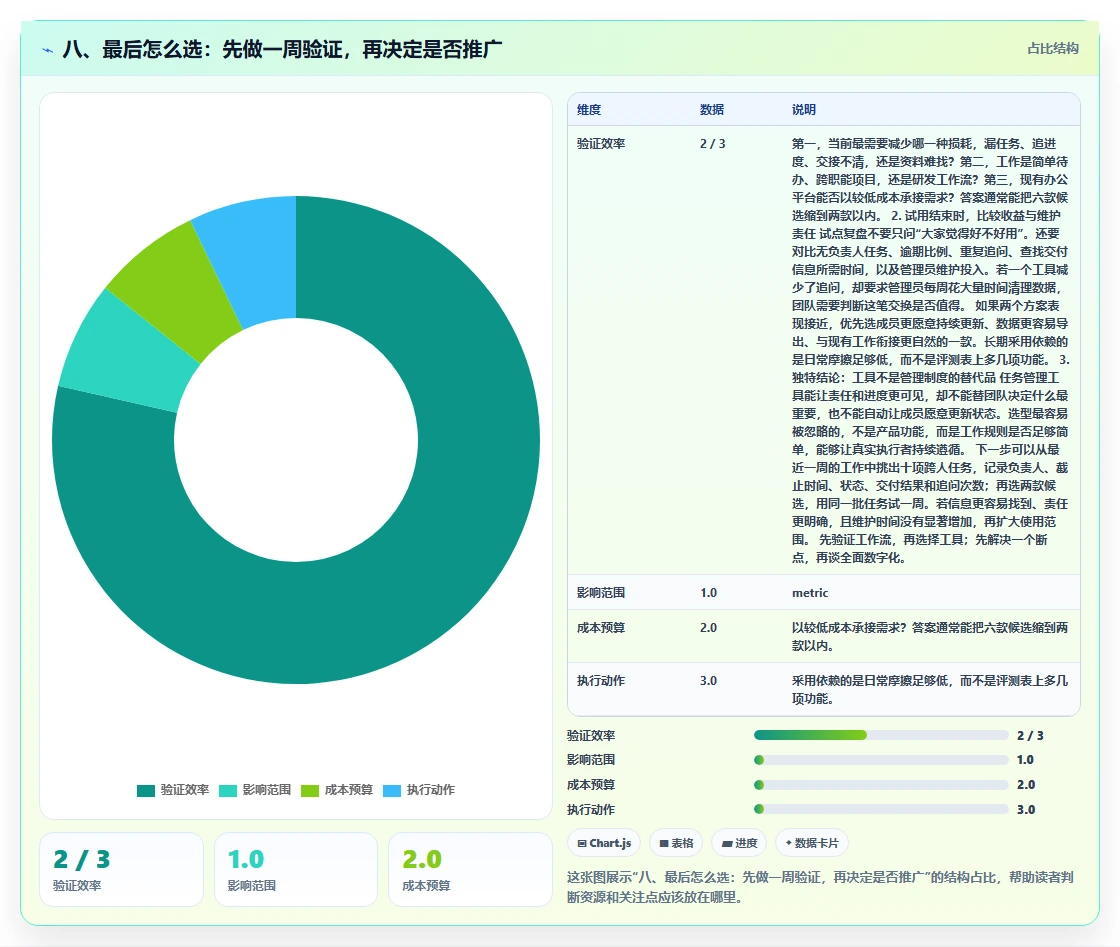Click the 2 / 3 验证效率 data card
The height and width of the screenshot is (947, 1120).
[x=121, y=869]
